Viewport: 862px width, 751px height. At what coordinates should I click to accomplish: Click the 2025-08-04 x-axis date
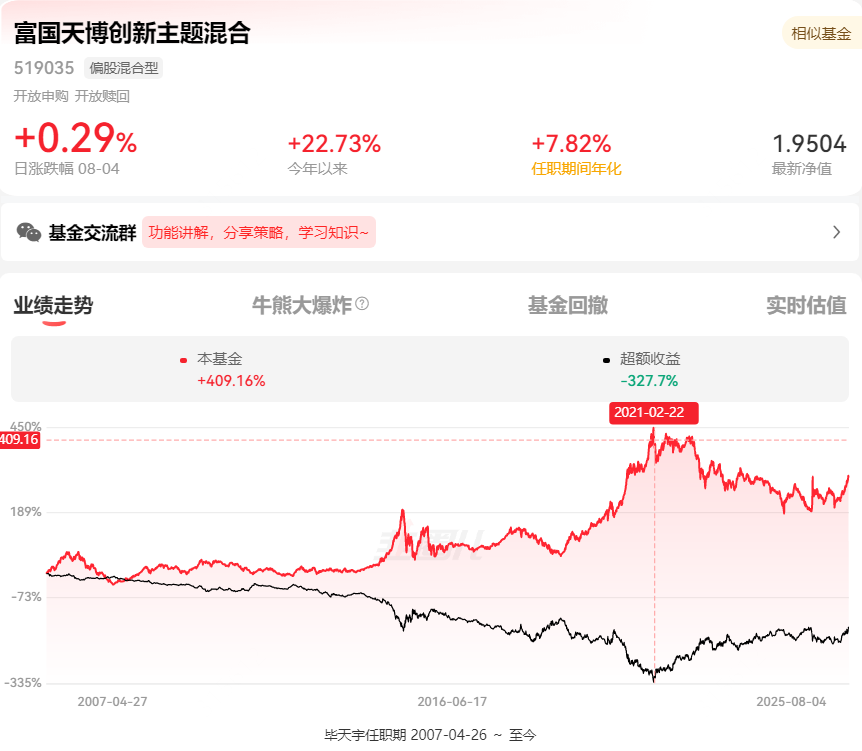click(x=791, y=702)
